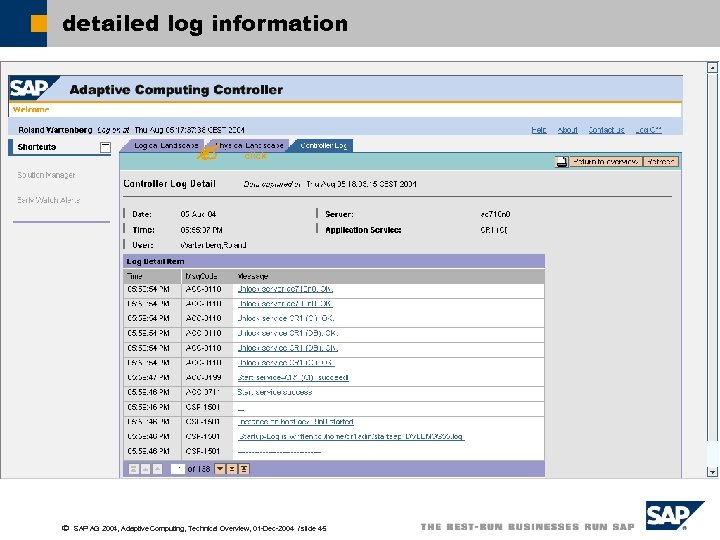The height and width of the screenshot is (540, 720).
Task: Open Solution Manager shortcut
Action: click(46, 175)
